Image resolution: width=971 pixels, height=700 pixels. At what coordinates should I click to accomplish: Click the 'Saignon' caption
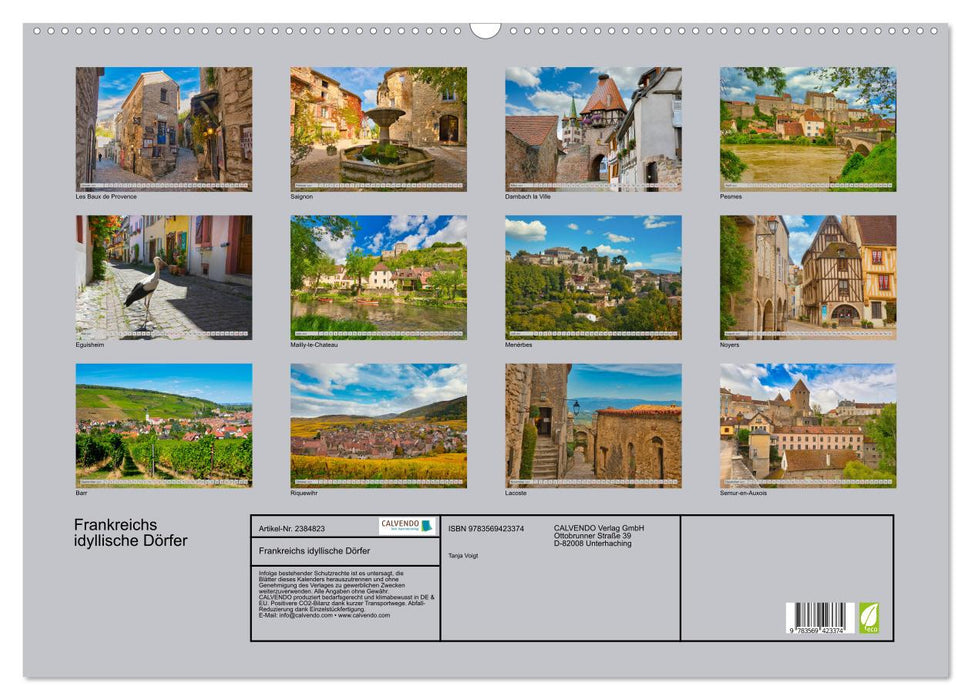pyautogui.click(x=302, y=196)
